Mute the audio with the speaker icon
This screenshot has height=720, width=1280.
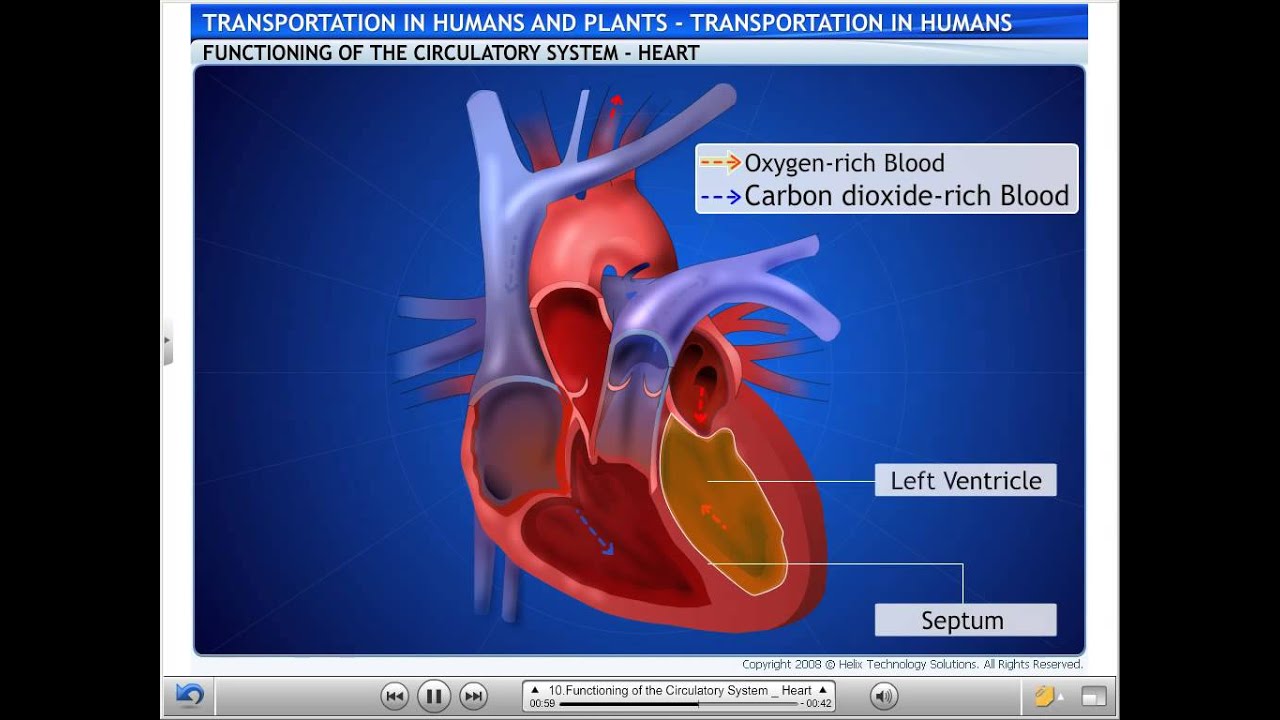coord(884,696)
